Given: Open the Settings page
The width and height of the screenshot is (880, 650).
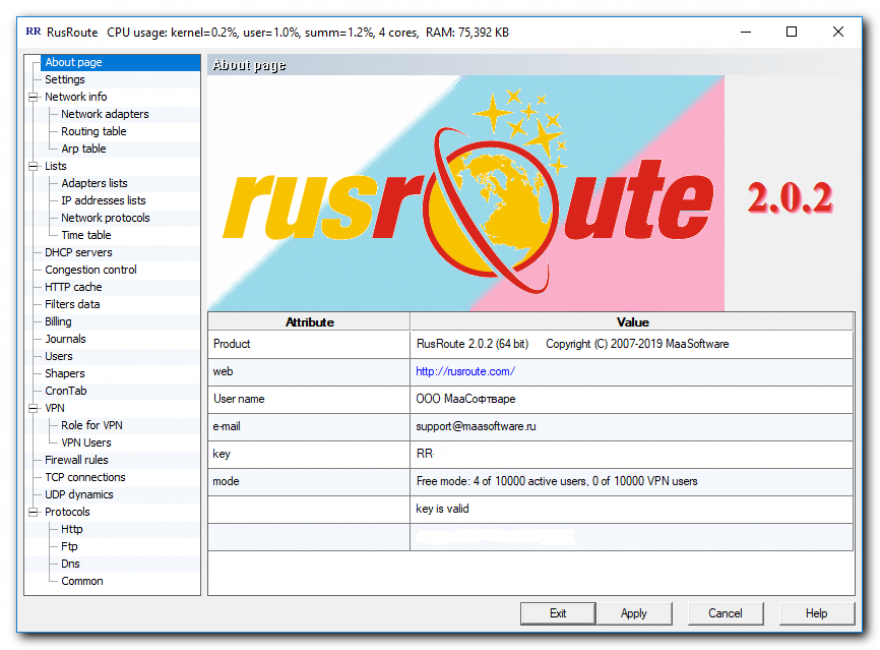Looking at the screenshot, I should pos(65,80).
